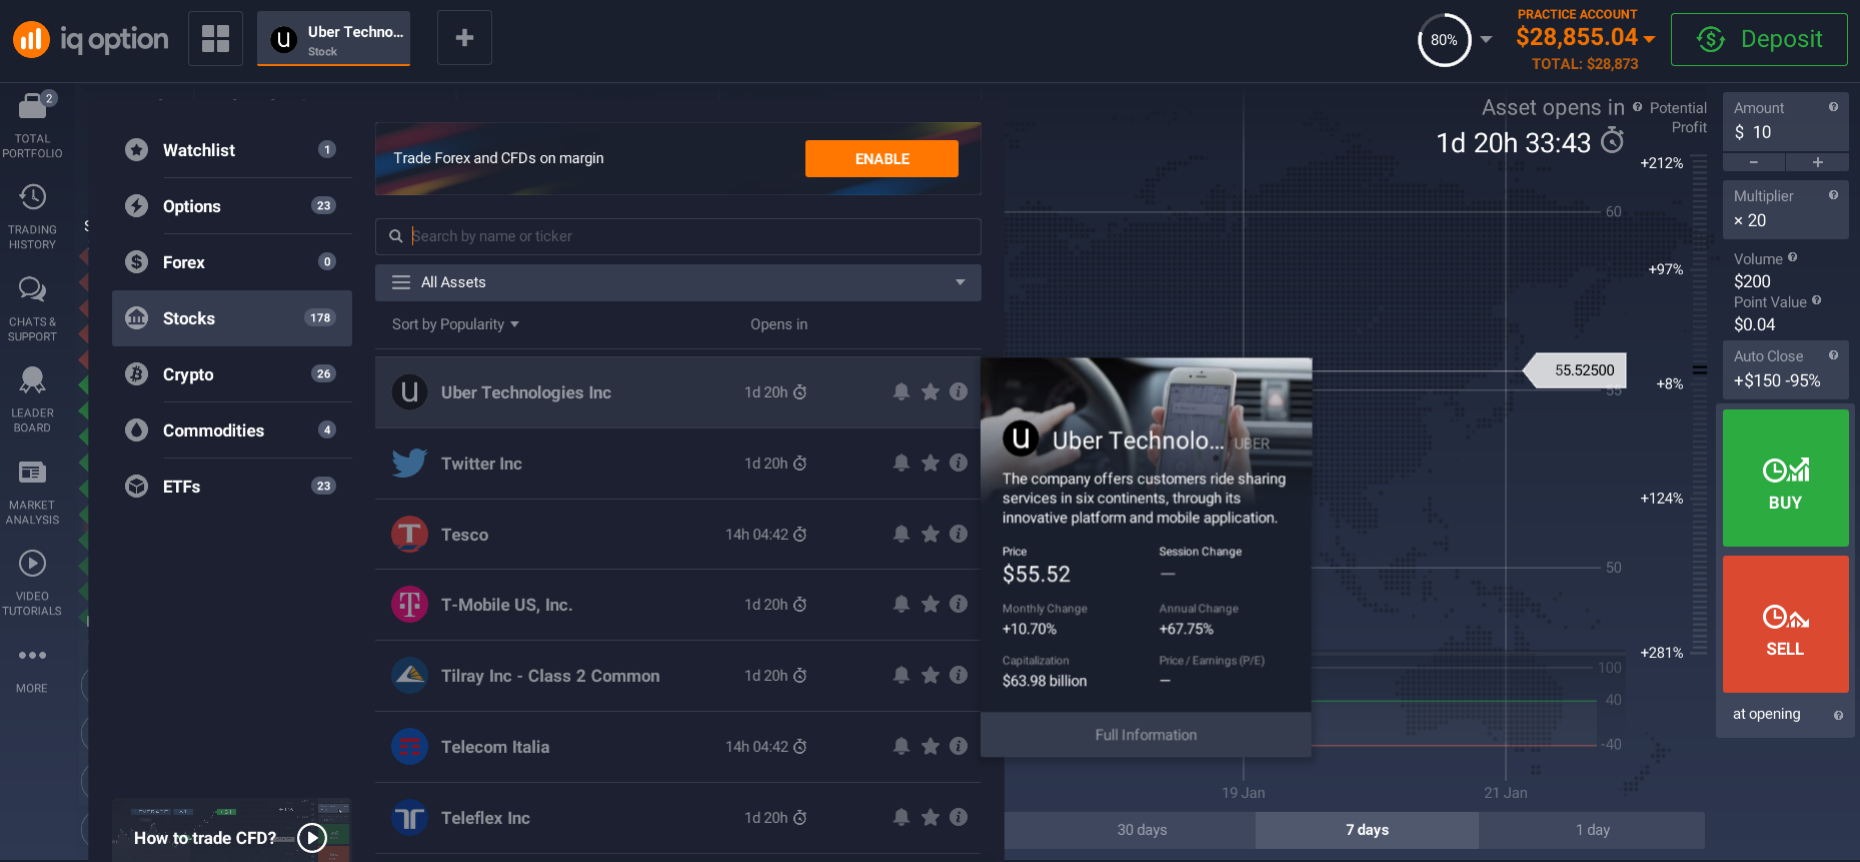1860x862 pixels.
Task: Open Sort by Popularity dropdown
Action: pos(455,324)
